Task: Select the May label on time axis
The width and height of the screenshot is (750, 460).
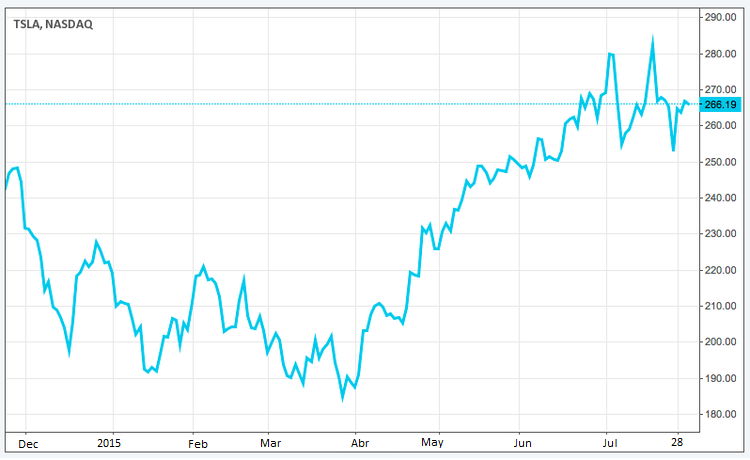Action: pyautogui.click(x=432, y=442)
